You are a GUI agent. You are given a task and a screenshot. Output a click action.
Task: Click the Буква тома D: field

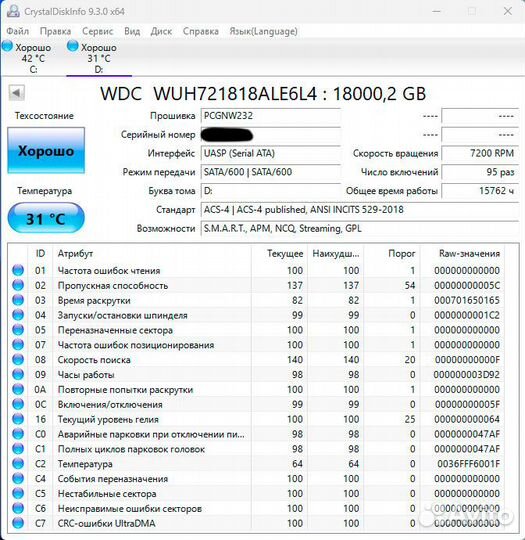271,191
